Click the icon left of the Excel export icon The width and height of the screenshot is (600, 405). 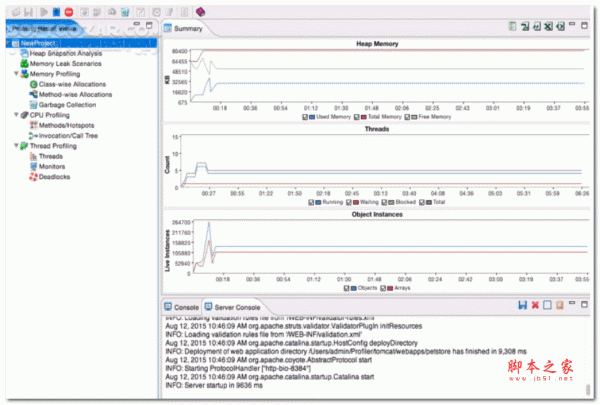[x=537, y=26]
